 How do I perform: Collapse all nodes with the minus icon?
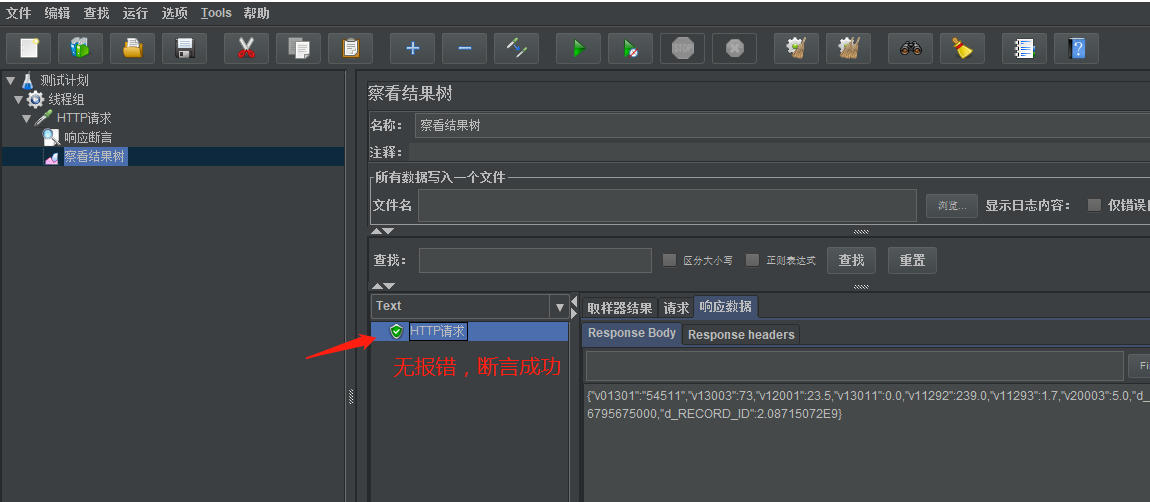click(464, 48)
